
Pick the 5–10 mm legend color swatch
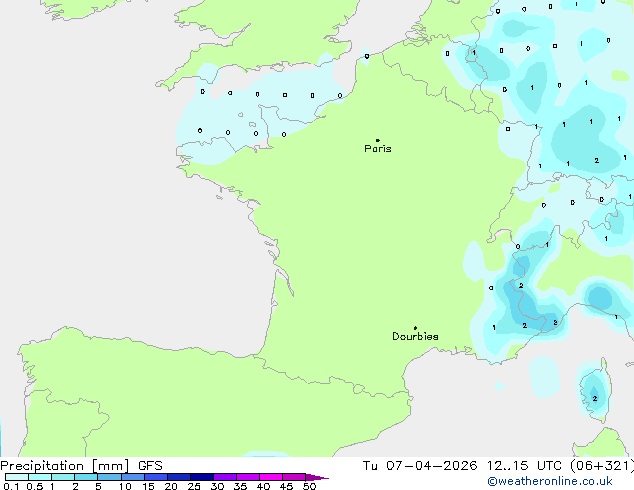coord(109,477)
